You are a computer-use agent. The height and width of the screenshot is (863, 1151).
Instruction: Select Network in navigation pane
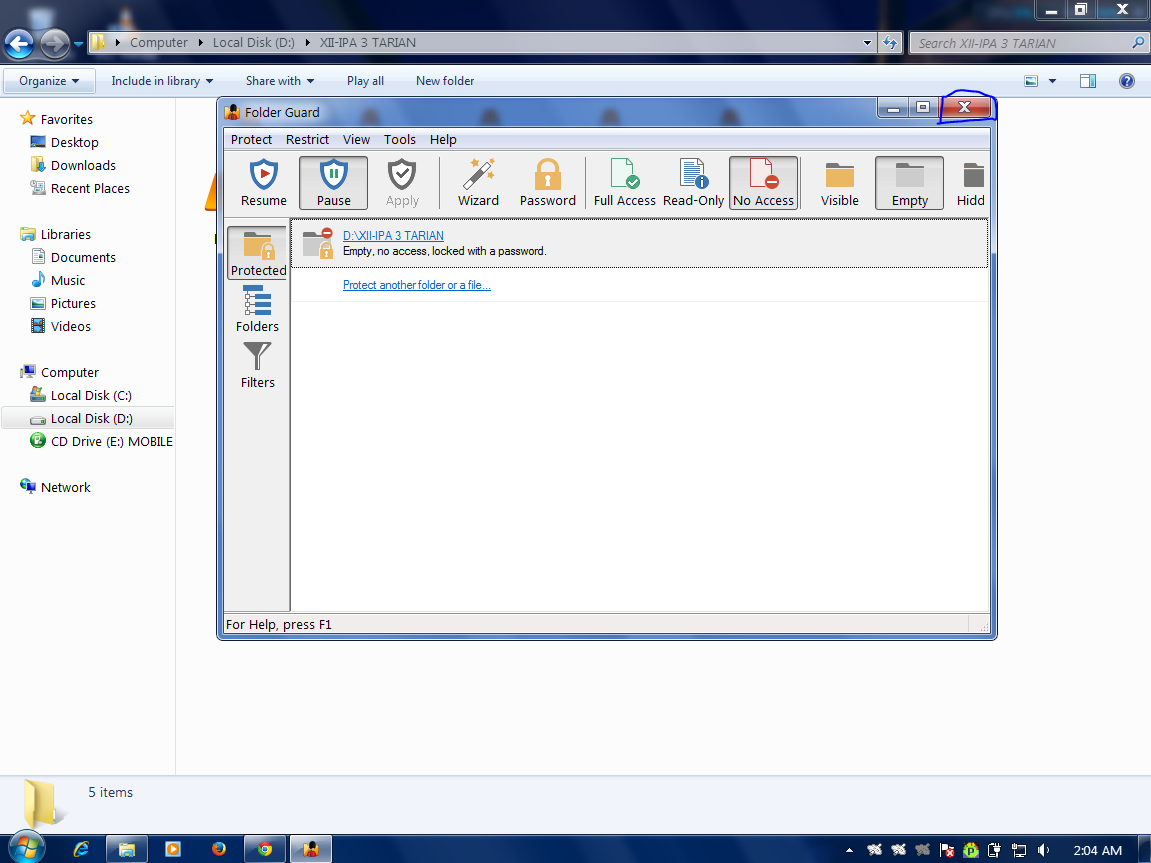coord(65,487)
